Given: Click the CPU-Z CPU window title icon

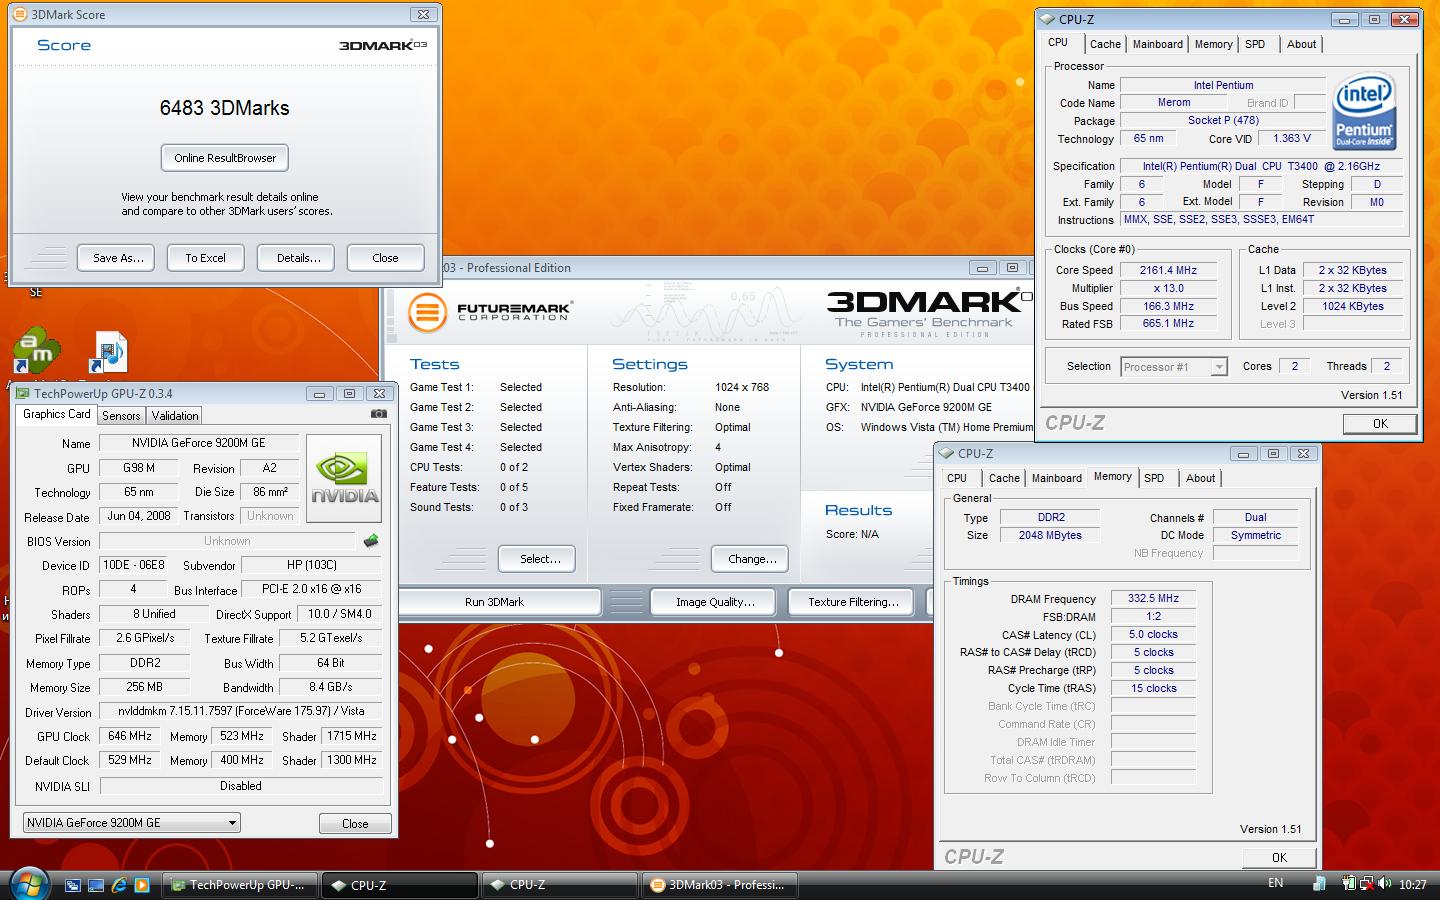Looking at the screenshot, I should point(1048,19).
